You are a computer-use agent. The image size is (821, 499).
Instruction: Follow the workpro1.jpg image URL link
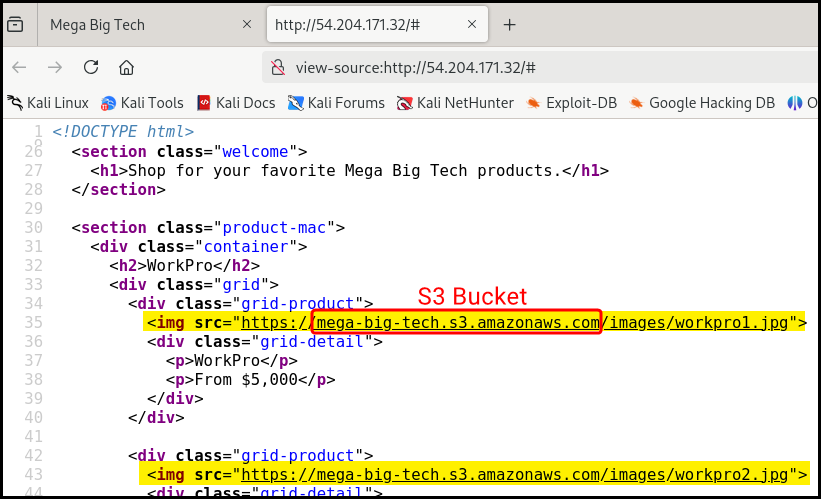pos(514,323)
